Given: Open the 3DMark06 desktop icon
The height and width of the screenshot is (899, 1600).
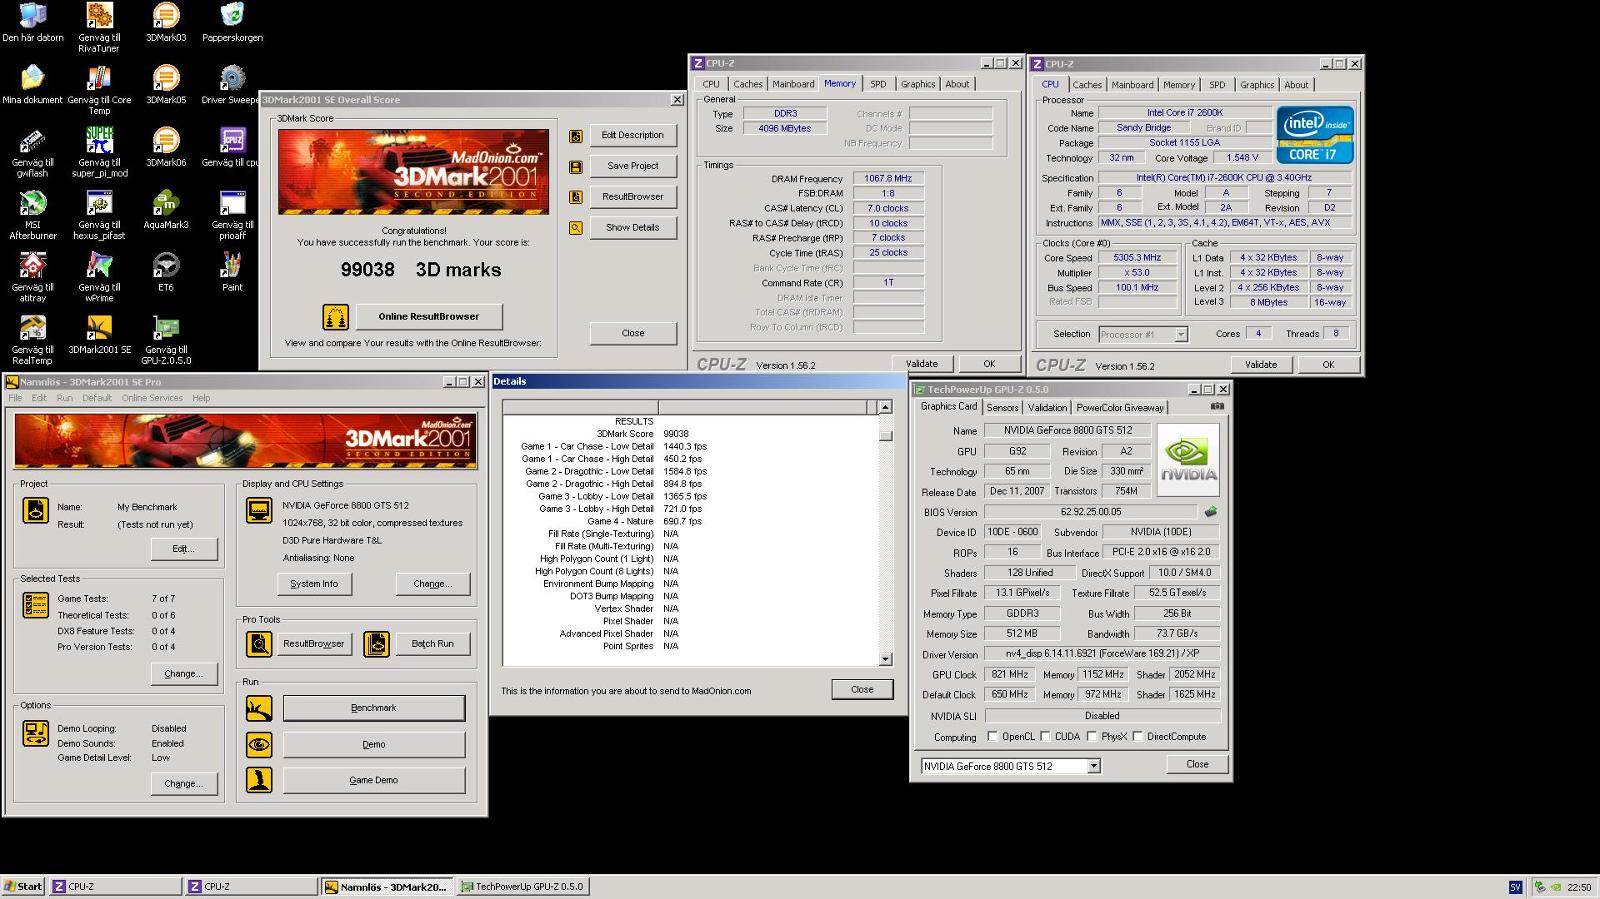Looking at the screenshot, I should (166, 148).
